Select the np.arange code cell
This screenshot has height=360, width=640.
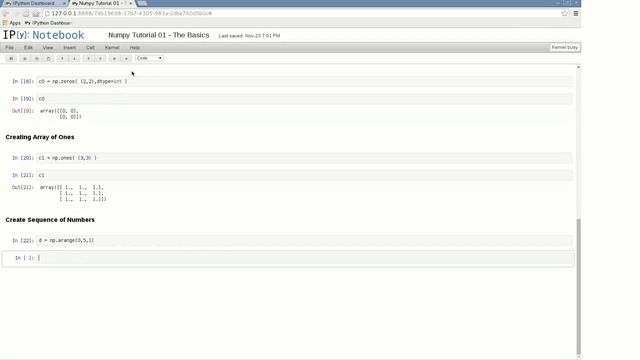click(x=304, y=241)
